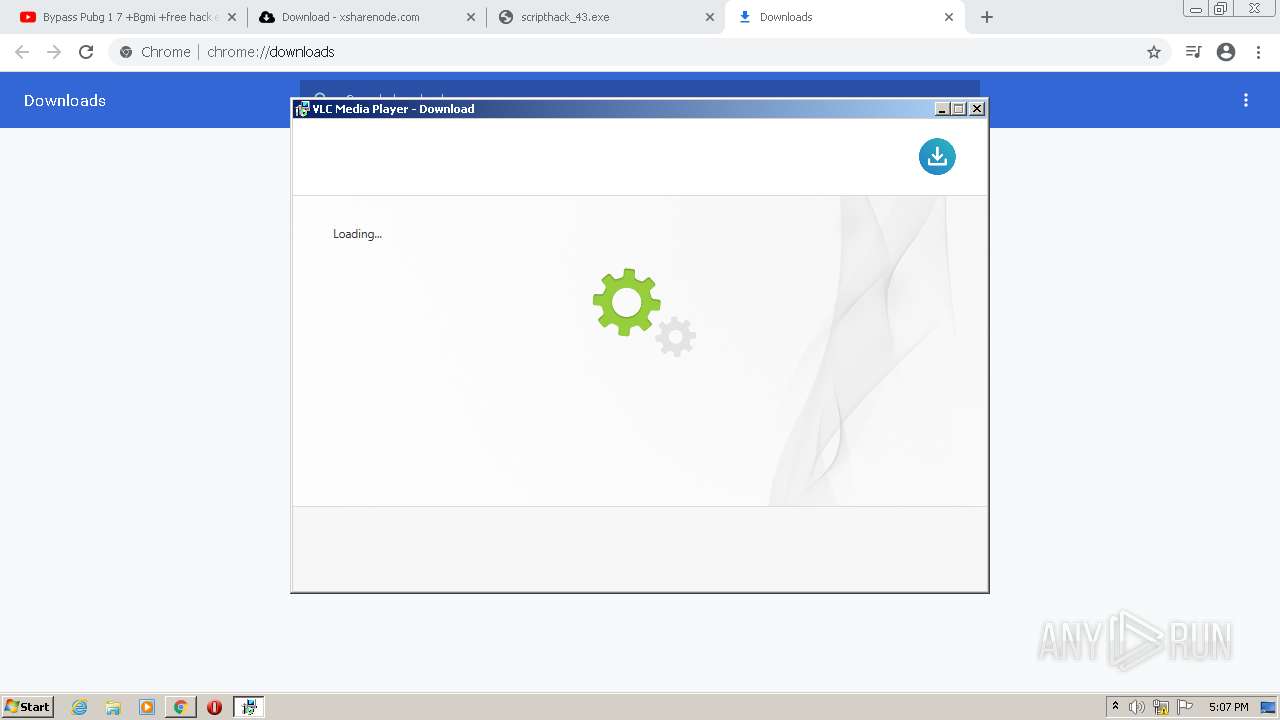Close the xsharenode.com tab
1280x720 pixels.
[x=471, y=17]
